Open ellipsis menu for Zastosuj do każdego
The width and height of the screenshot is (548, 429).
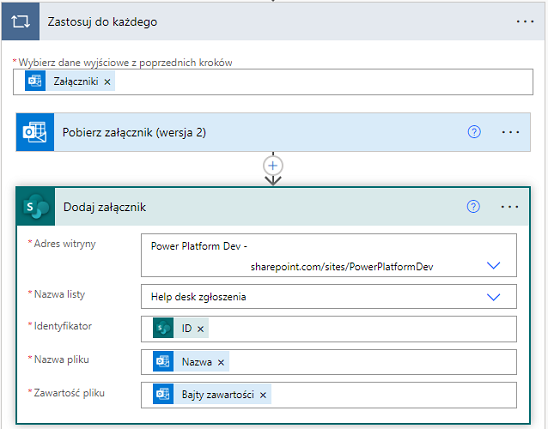[525, 22]
